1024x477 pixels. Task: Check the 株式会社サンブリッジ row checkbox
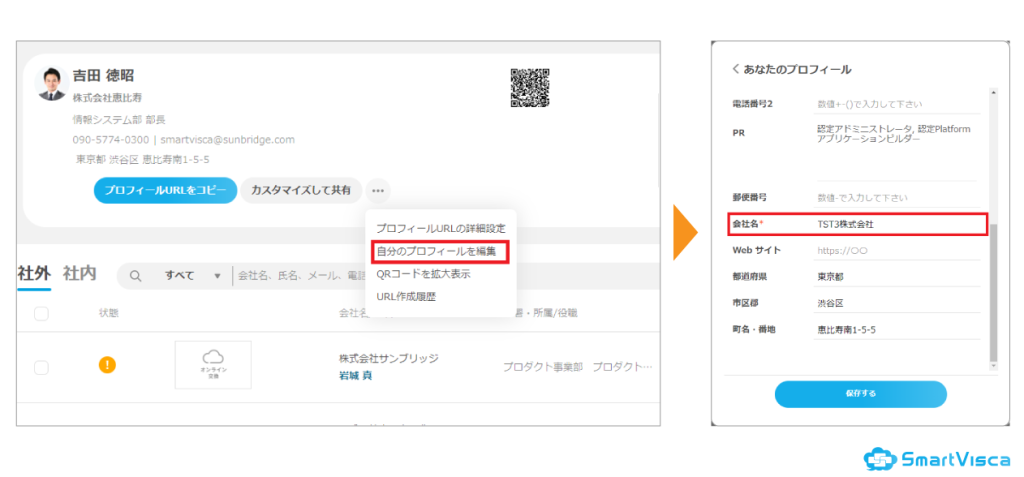pyautogui.click(x=41, y=368)
